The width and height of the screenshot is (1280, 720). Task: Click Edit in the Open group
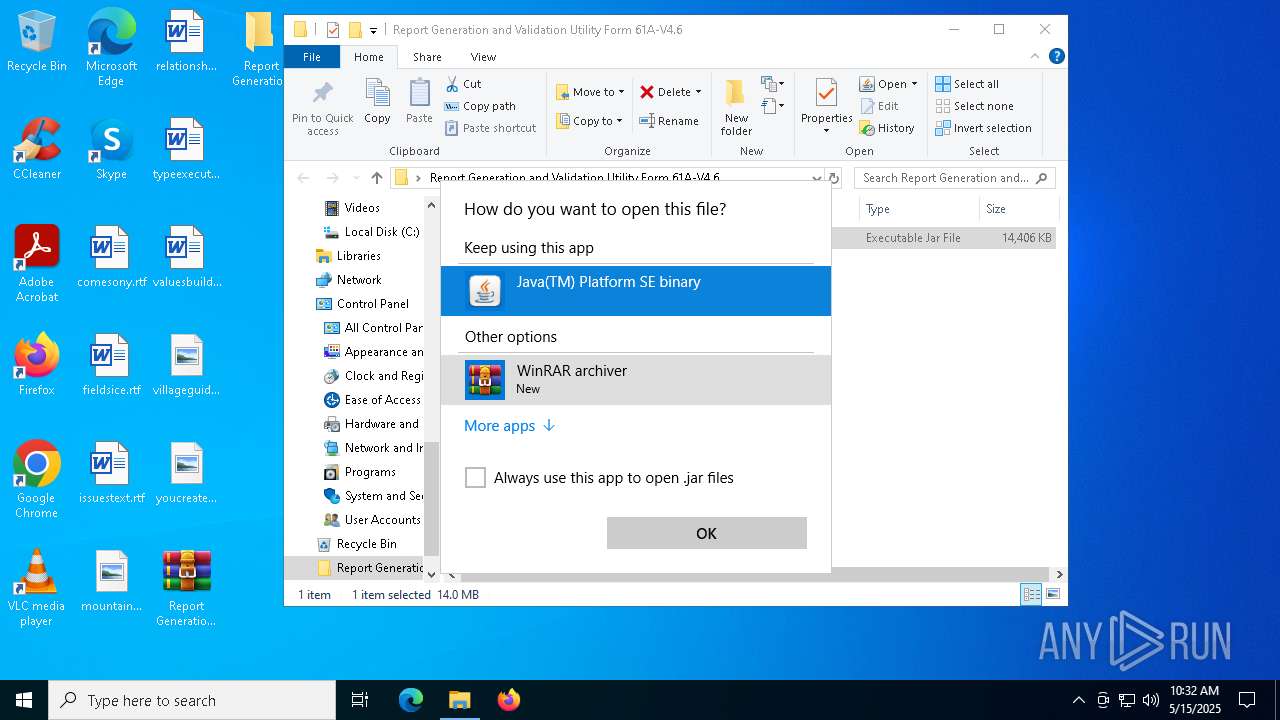click(x=879, y=106)
